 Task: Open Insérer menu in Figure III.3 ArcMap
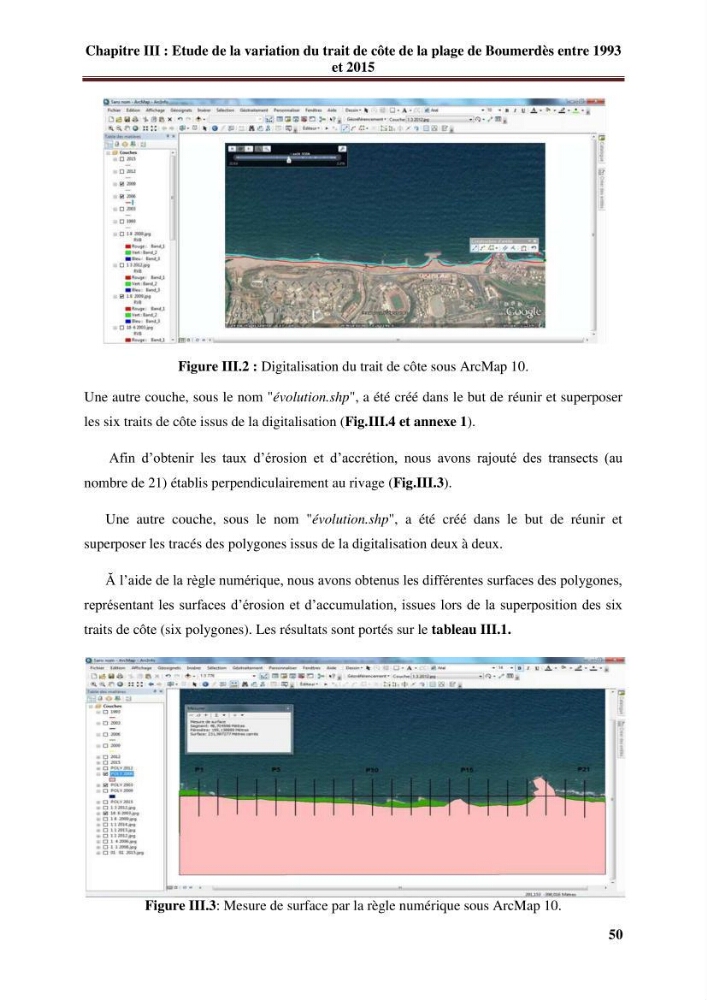click(x=194, y=668)
